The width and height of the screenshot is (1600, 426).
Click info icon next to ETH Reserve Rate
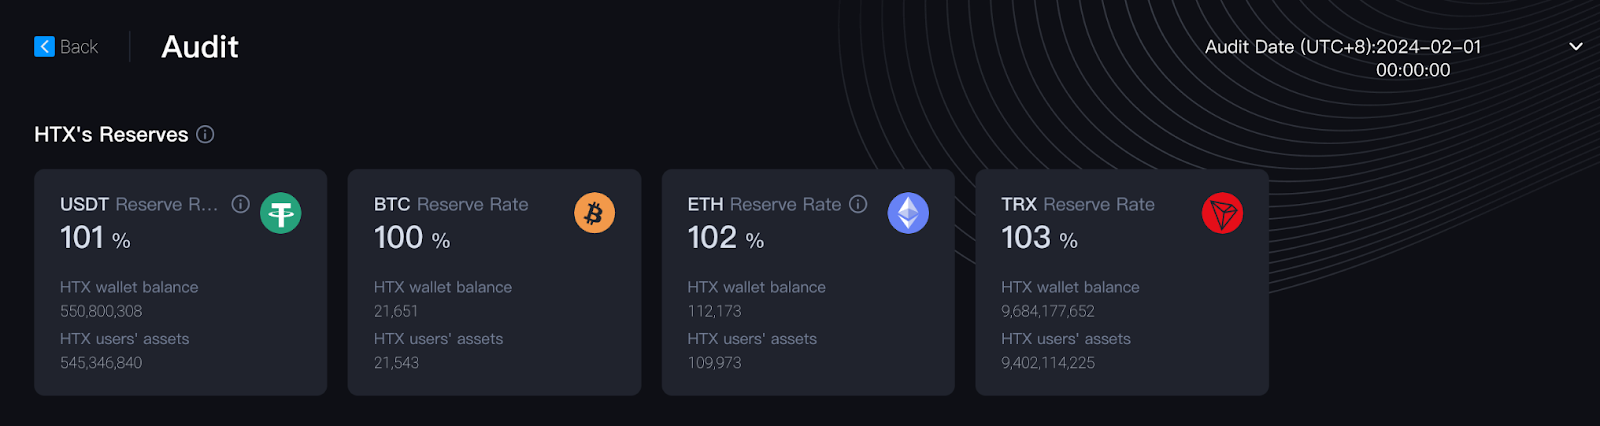click(x=858, y=204)
